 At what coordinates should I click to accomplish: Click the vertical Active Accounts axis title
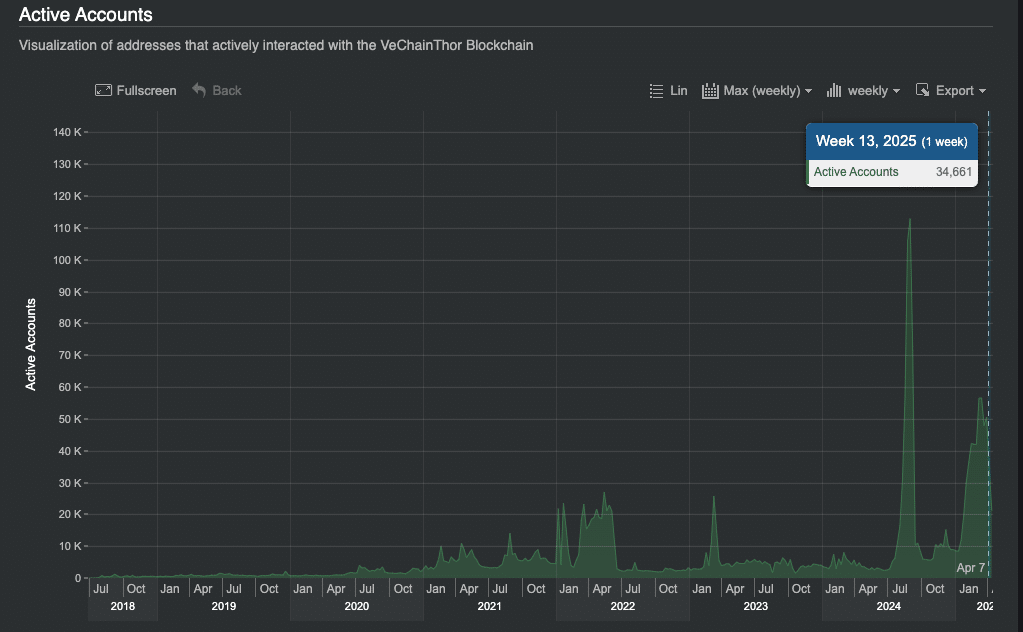point(31,344)
